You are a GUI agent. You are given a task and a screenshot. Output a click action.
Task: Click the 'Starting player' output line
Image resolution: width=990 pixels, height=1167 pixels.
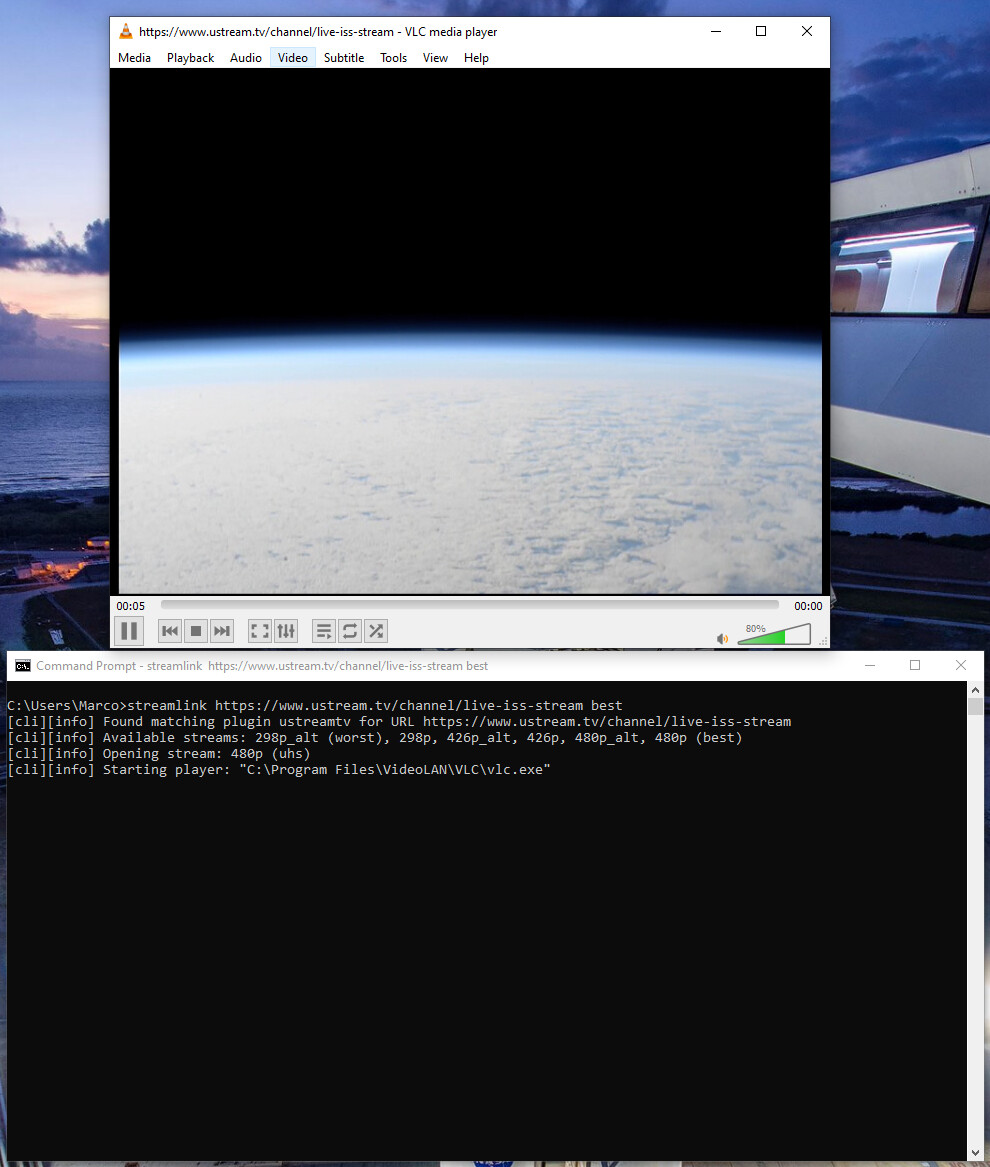pyautogui.click(x=278, y=770)
